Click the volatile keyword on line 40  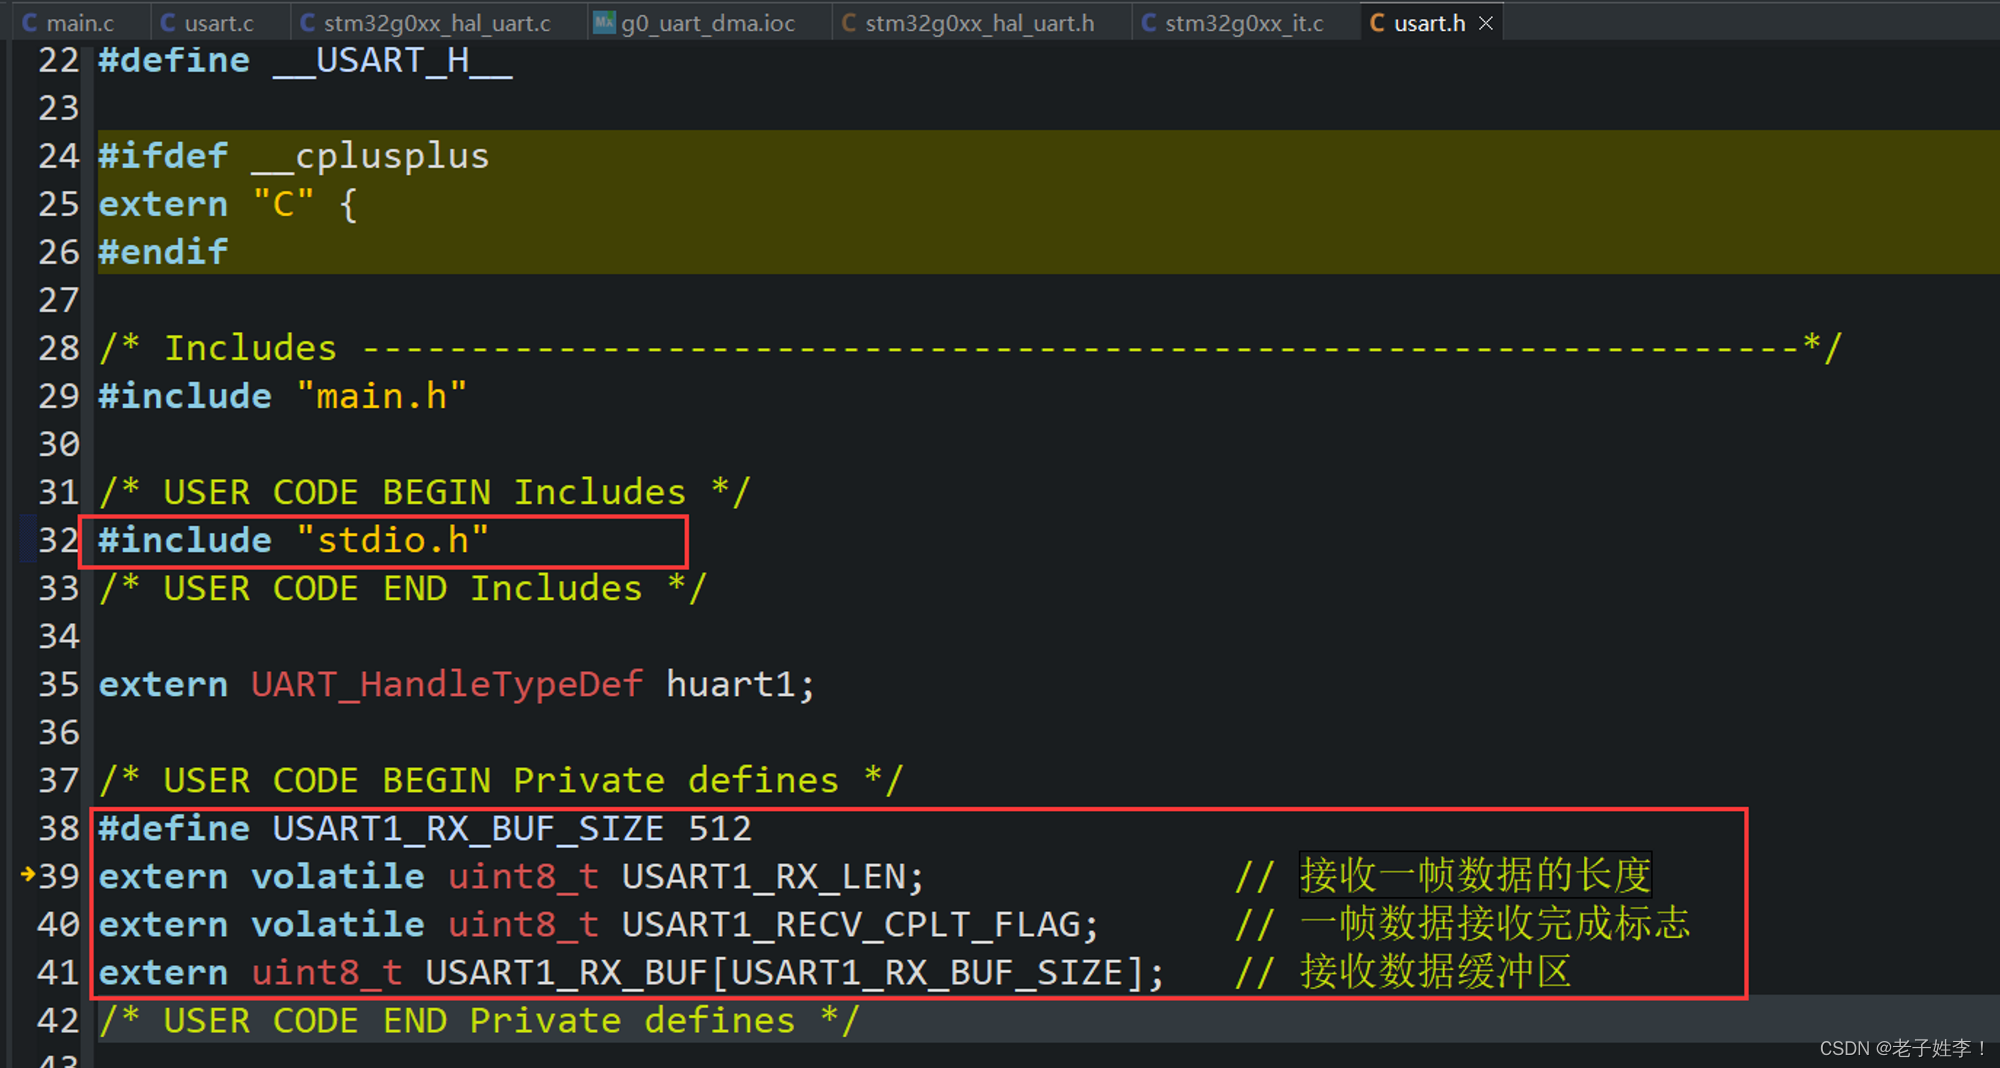click(x=337, y=924)
